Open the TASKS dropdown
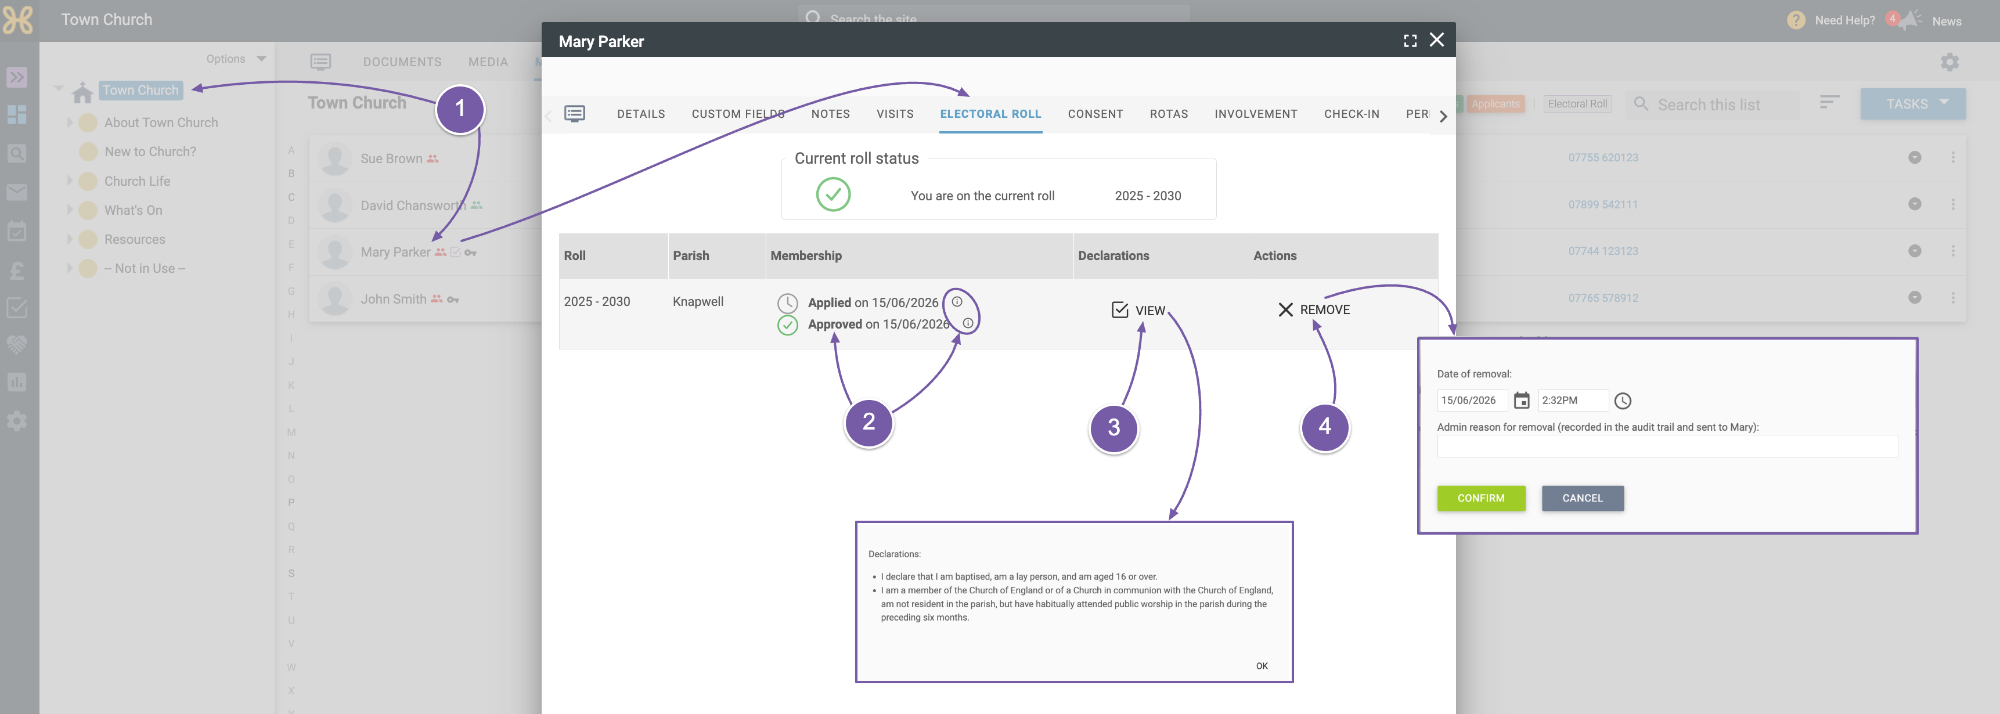This screenshot has height=714, width=2000. [1913, 104]
